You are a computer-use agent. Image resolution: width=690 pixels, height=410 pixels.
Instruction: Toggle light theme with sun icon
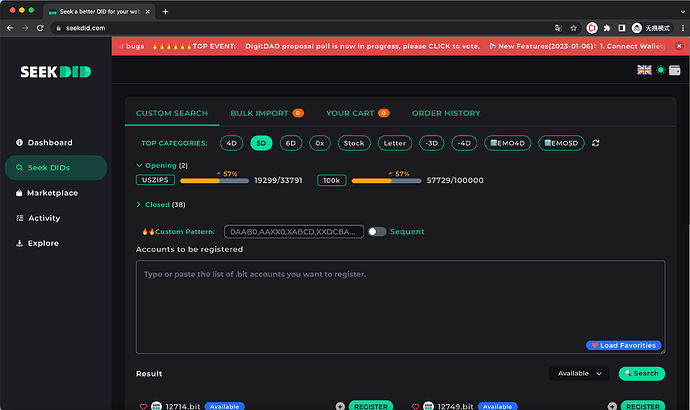661,70
